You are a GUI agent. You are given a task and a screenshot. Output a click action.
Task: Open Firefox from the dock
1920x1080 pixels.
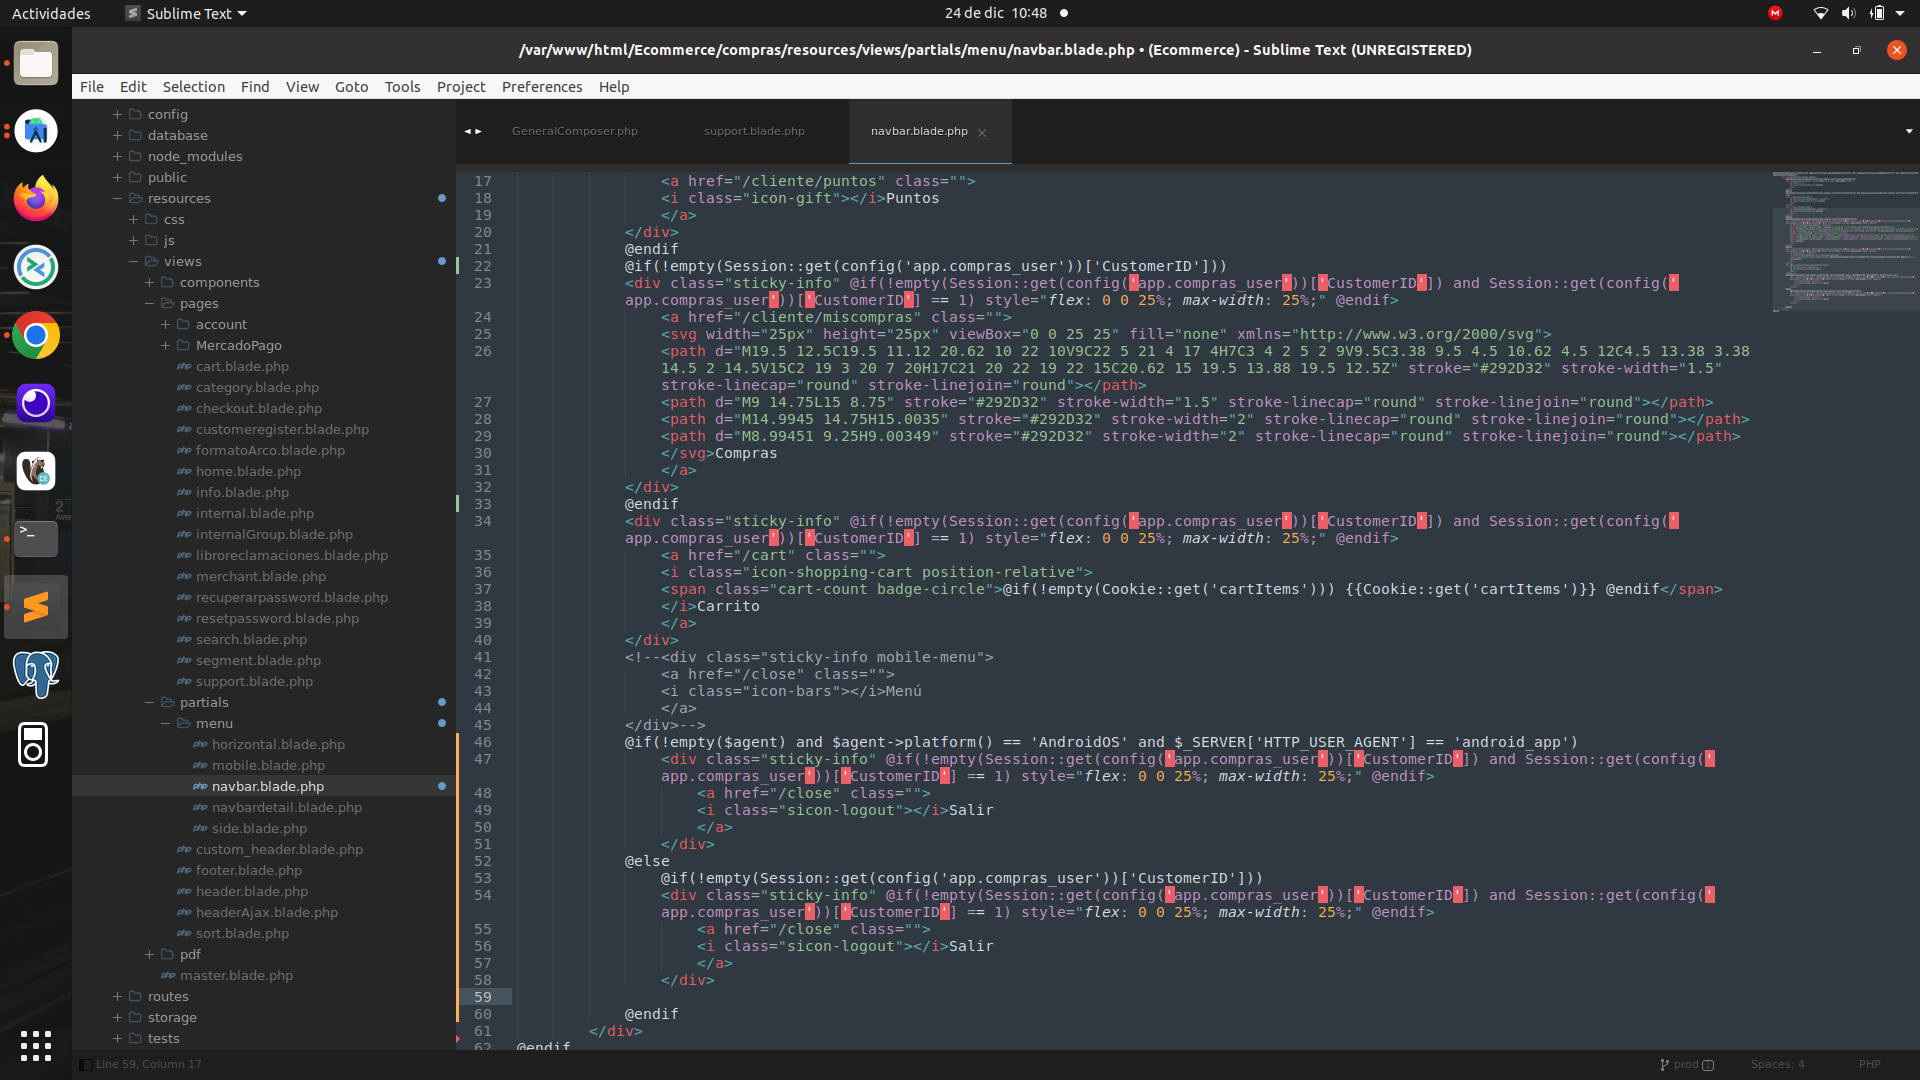point(36,199)
